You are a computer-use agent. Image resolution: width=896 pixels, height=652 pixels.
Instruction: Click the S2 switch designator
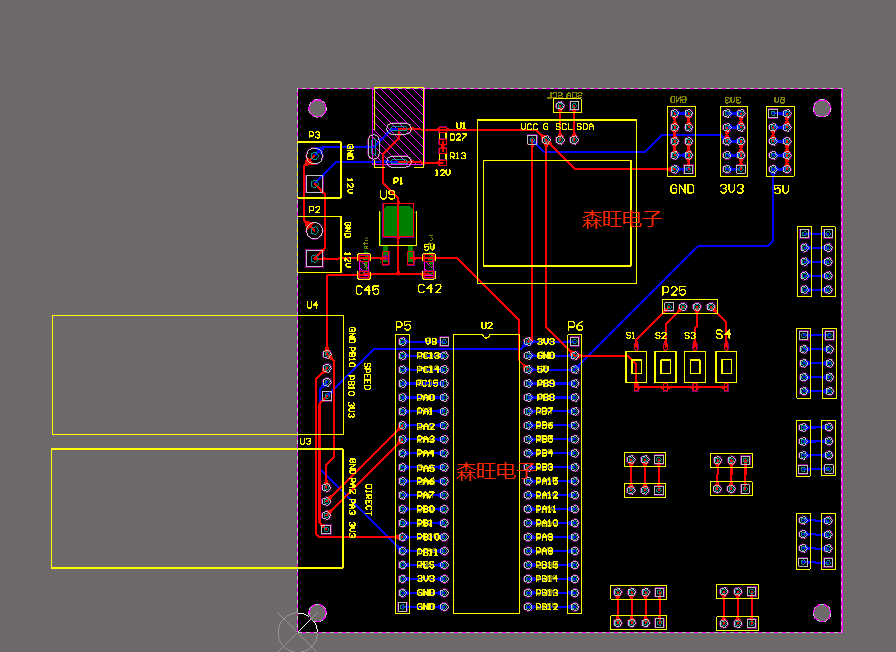661,335
